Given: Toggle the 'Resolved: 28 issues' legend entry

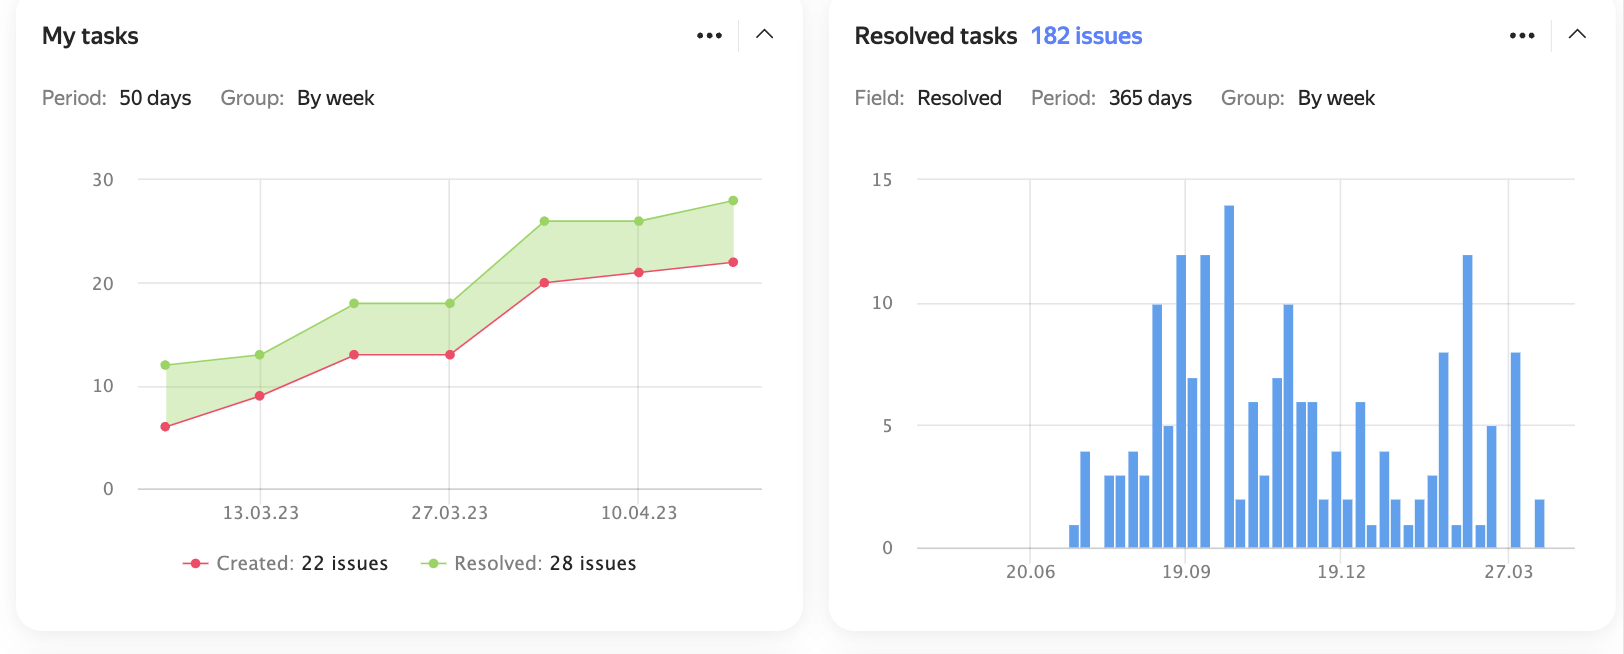Looking at the screenshot, I should [x=529, y=563].
